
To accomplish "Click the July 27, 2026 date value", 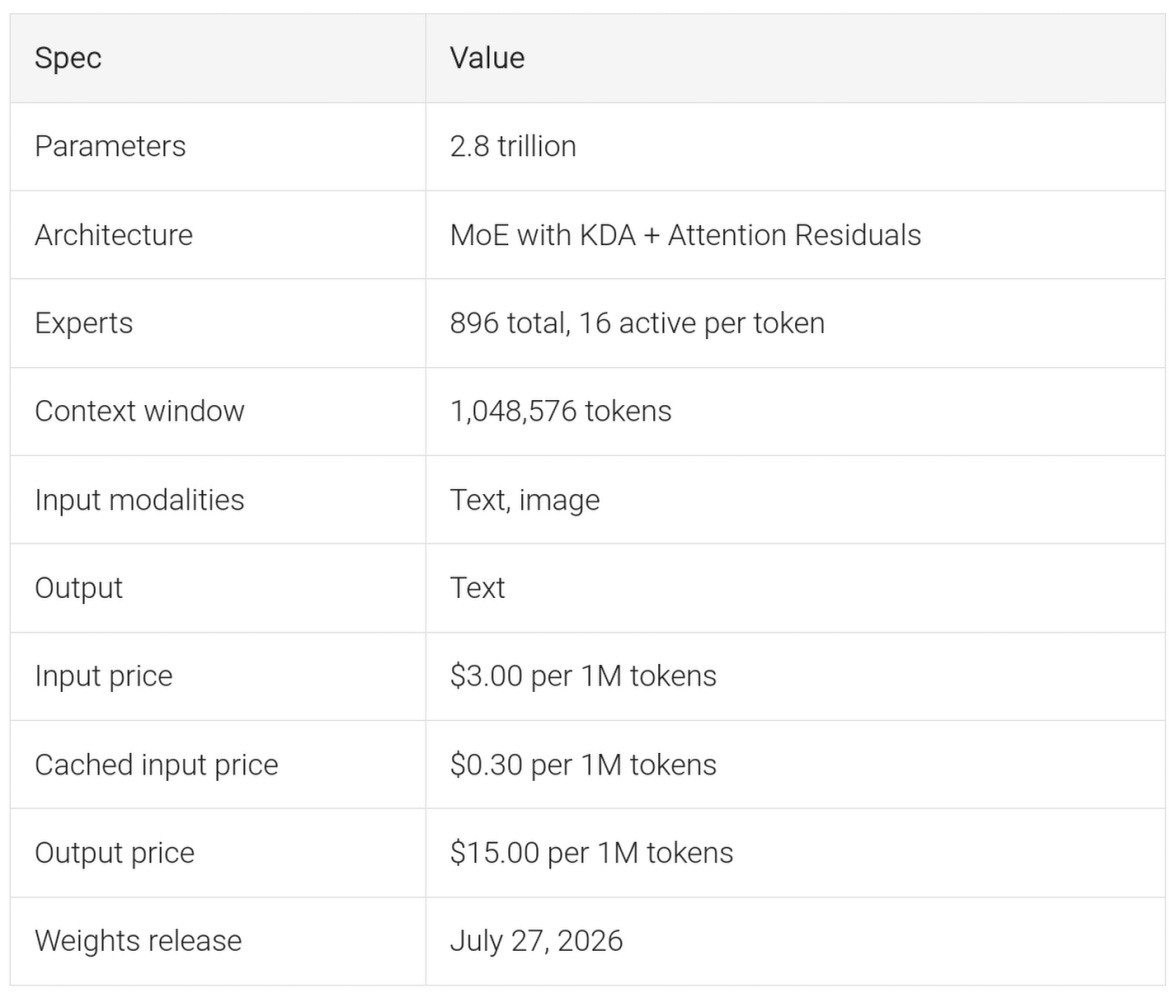I will [x=536, y=940].
